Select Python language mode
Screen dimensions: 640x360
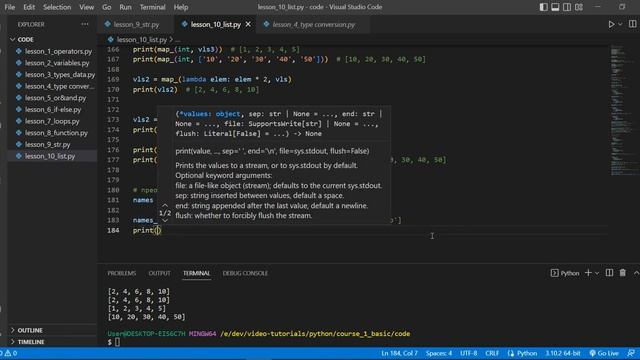point(522,353)
